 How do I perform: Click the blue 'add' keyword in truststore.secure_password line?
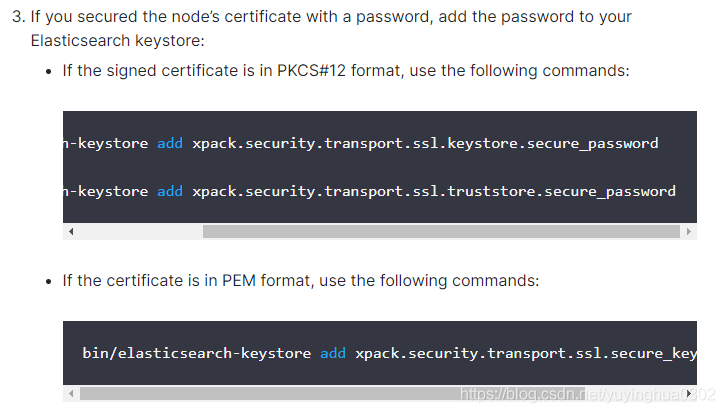pos(170,191)
